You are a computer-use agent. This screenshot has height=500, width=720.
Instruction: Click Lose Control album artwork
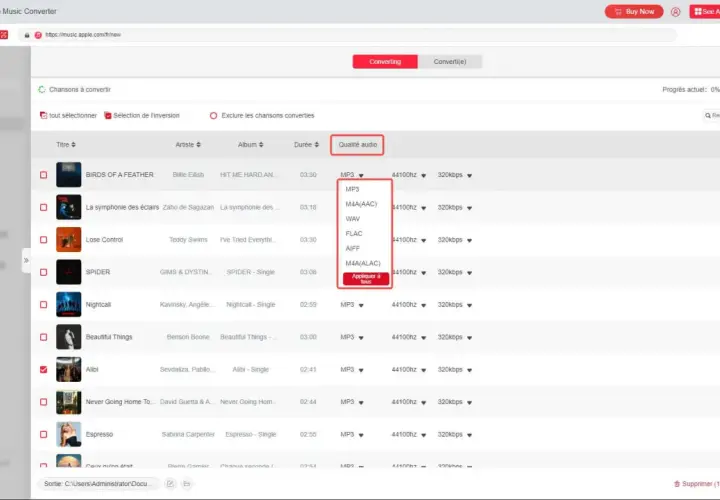click(x=68, y=240)
